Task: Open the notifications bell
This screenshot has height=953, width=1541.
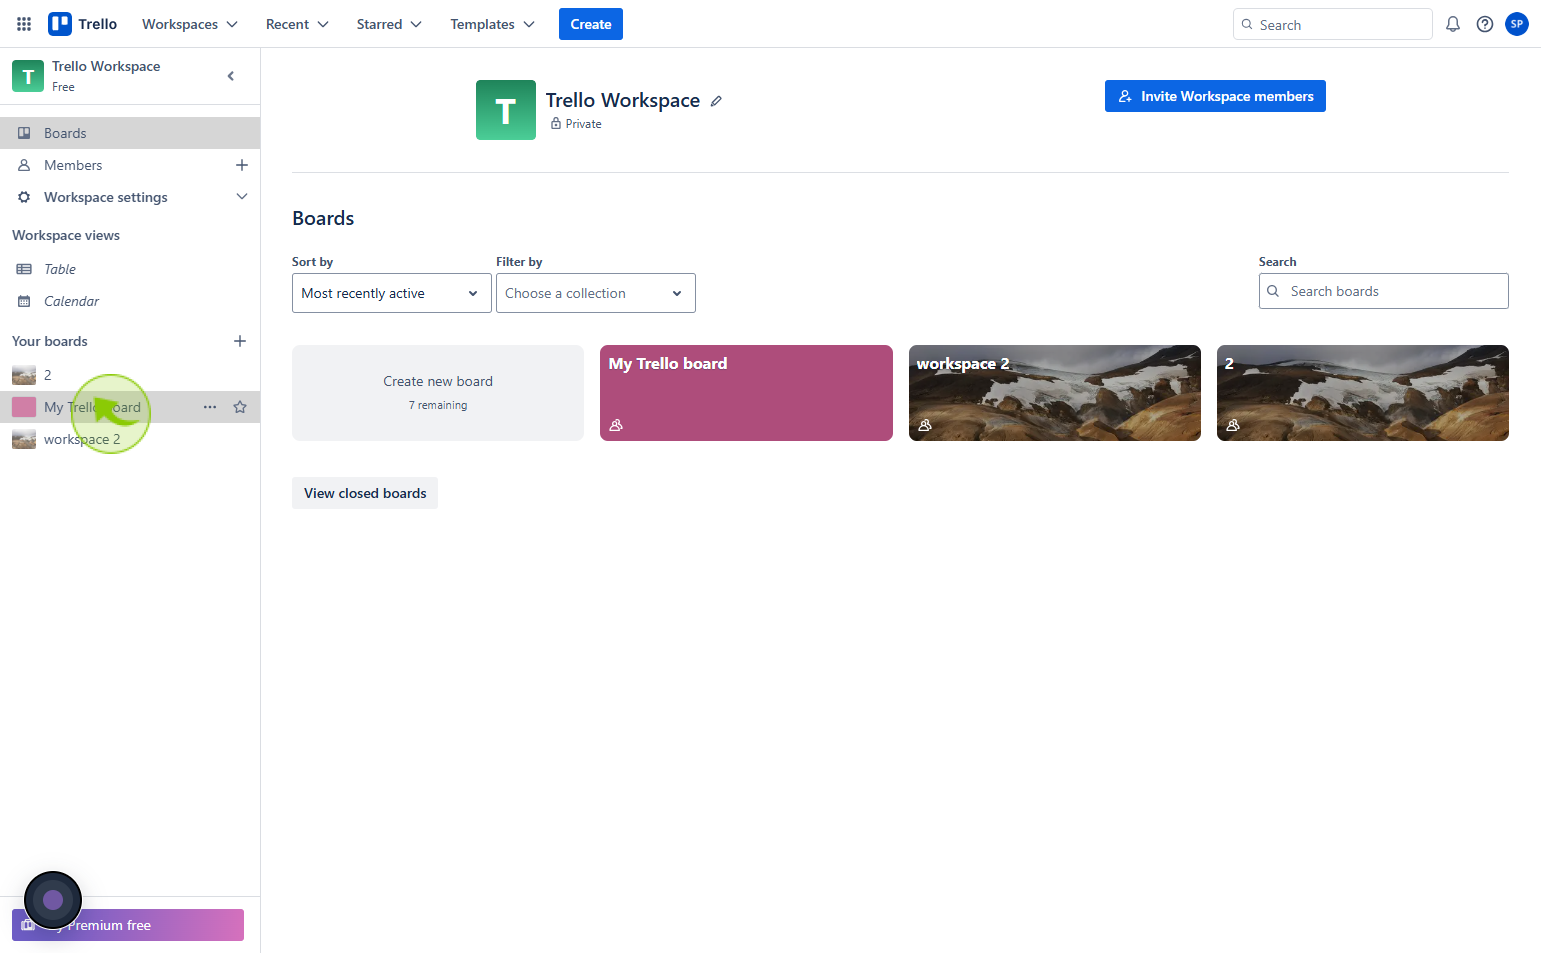Action: [x=1453, y=24]
